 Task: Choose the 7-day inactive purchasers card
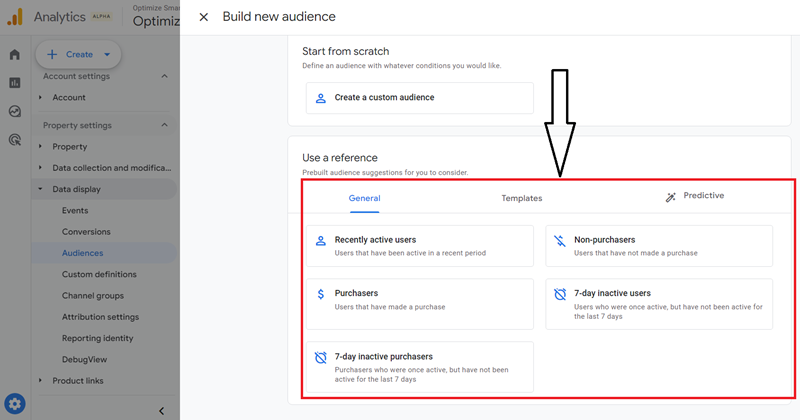tap(419, 367)
